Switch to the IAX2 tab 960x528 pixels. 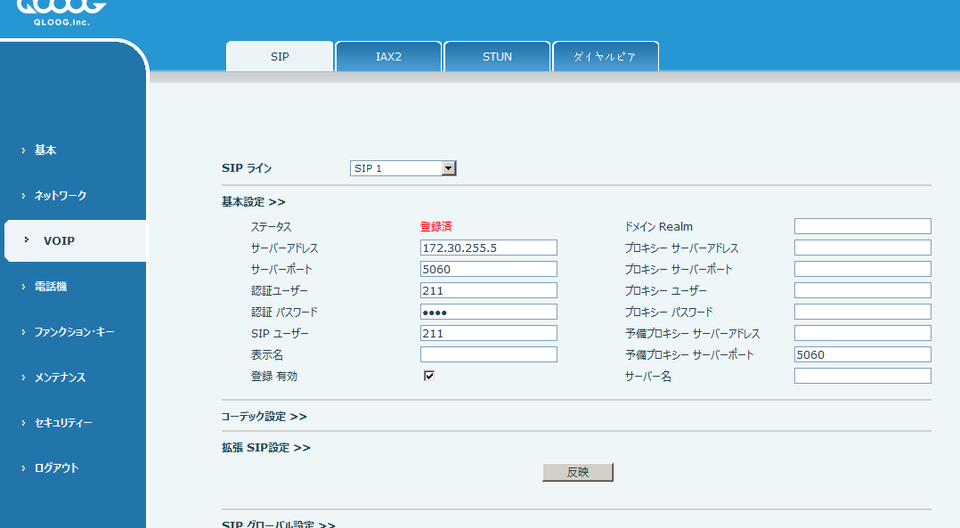click(388, 57)
